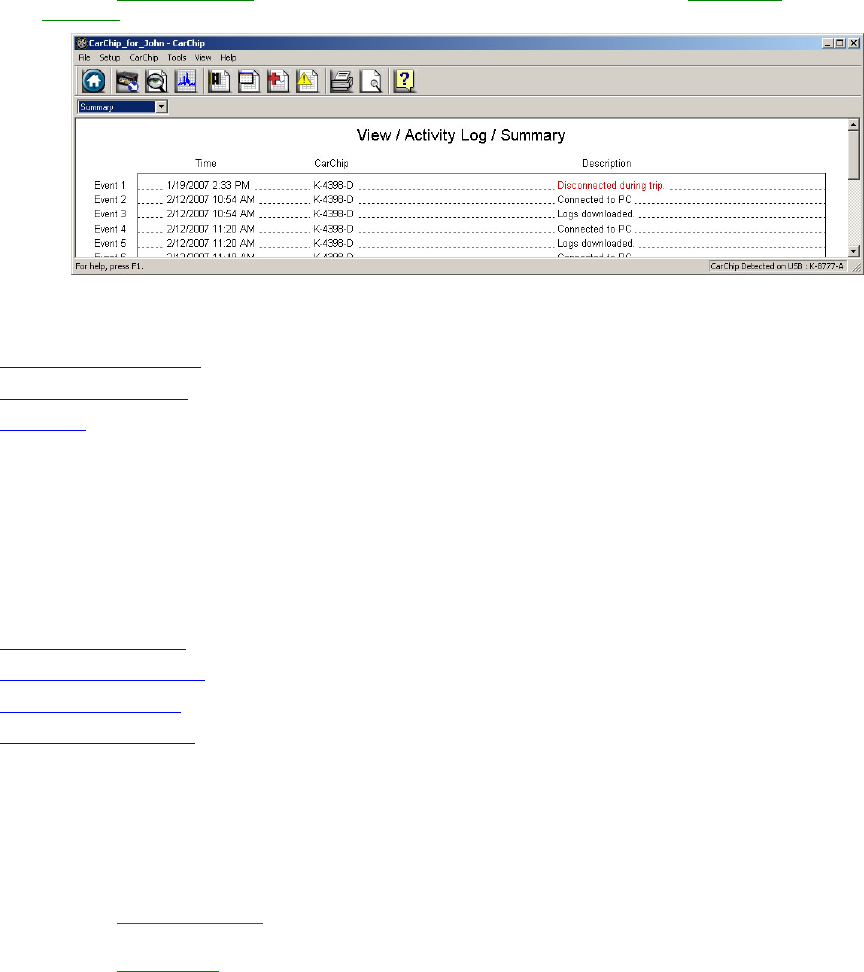Expand the Summary dropdown arrow

point(161,107)
